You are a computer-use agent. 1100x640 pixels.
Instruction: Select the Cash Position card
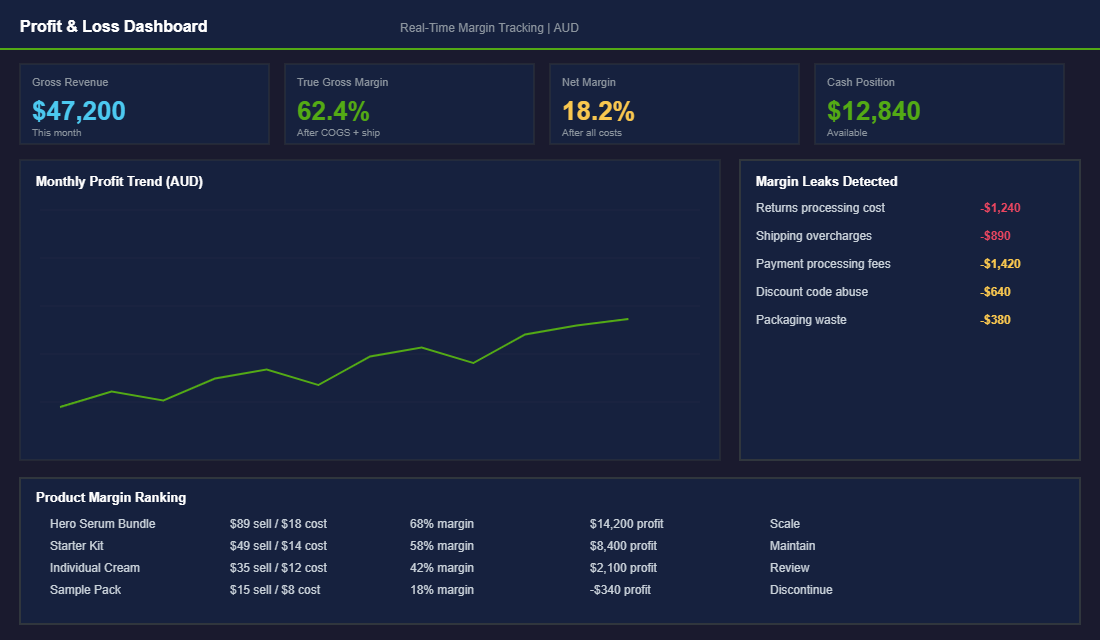(938, 103)
